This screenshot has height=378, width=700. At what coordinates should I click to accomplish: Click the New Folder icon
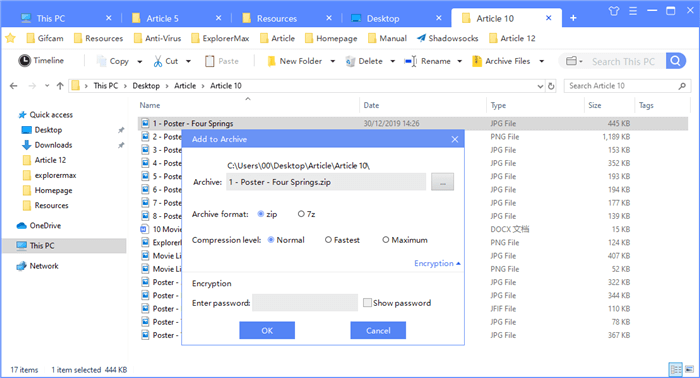pos(271,61)
